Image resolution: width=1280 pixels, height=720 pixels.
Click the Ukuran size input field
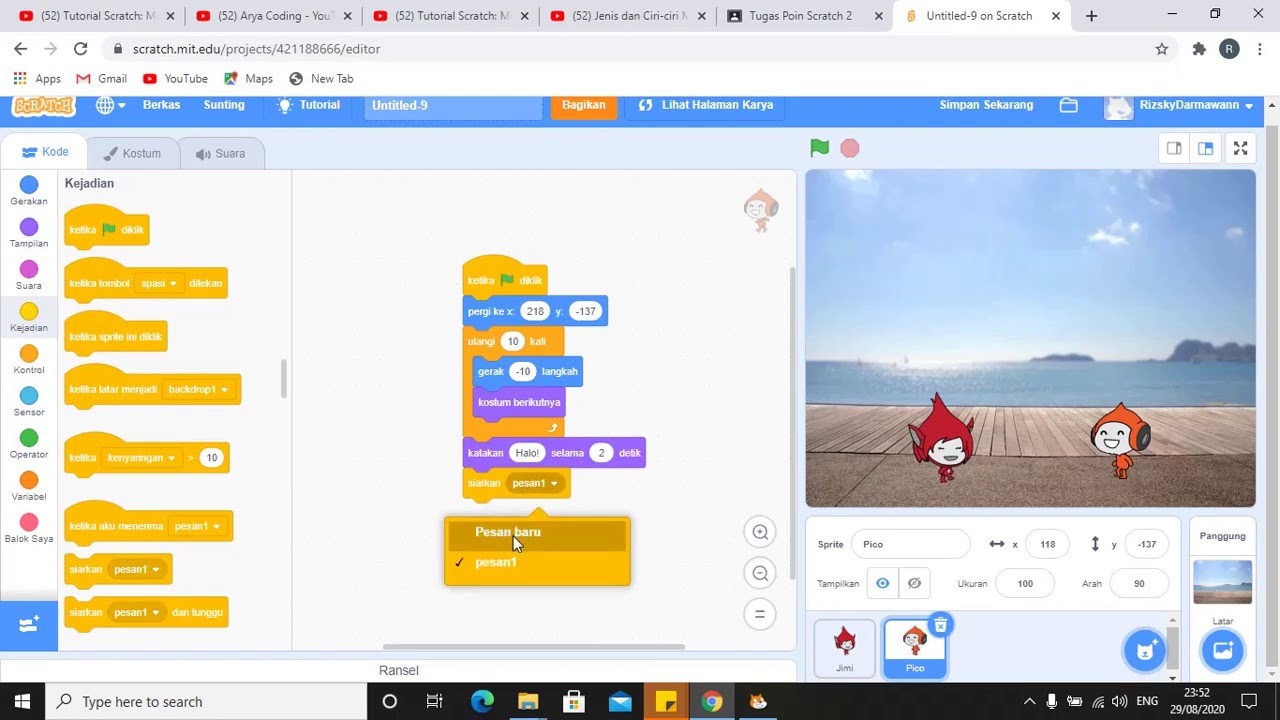(1025, 583)
